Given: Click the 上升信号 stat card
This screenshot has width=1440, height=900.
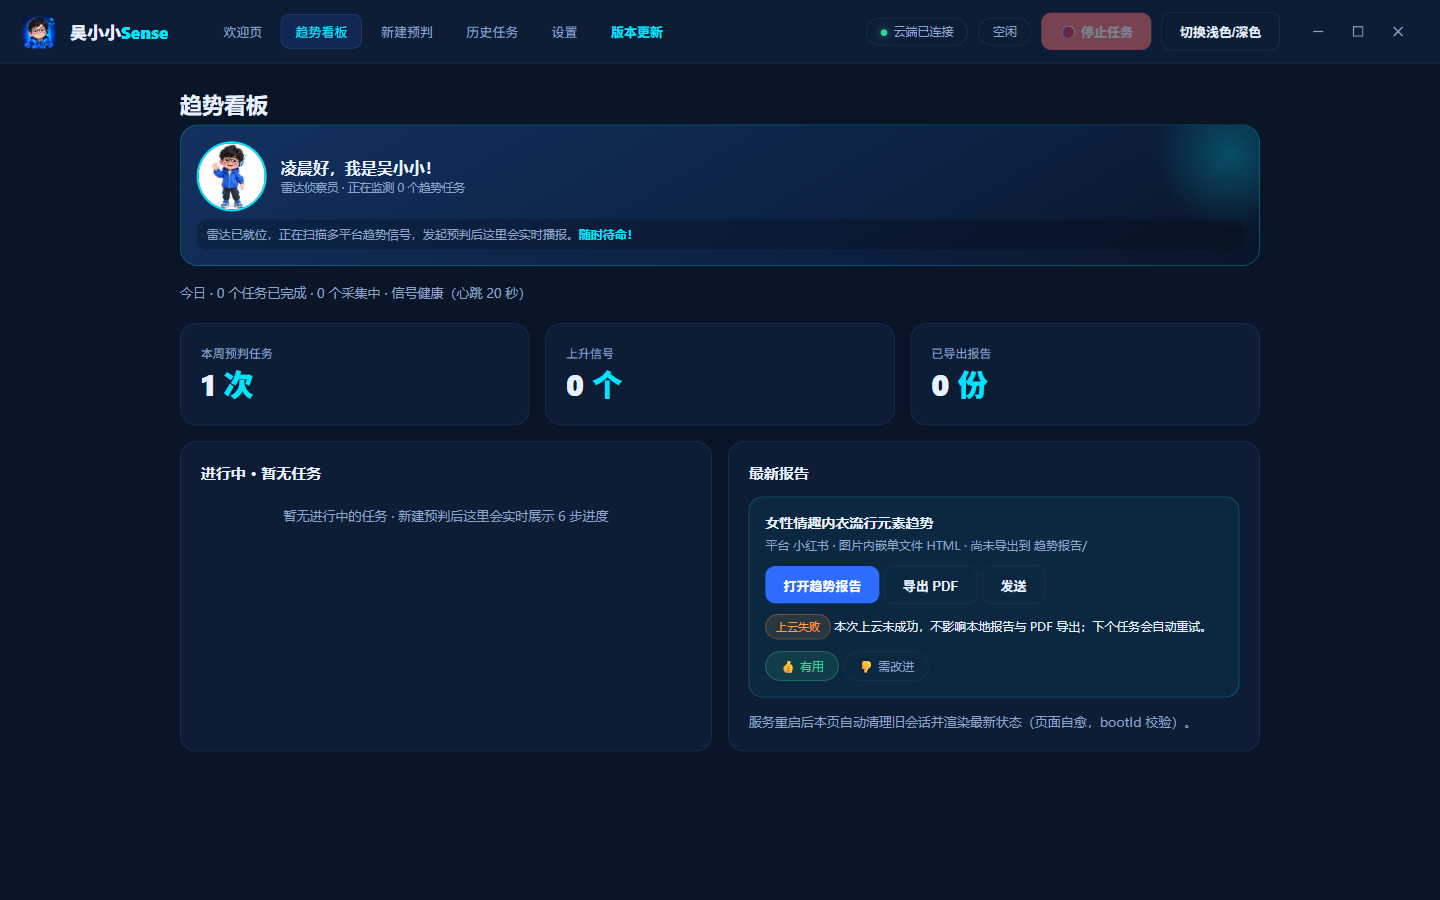Looking at the screenshot, I should (720, 374).
